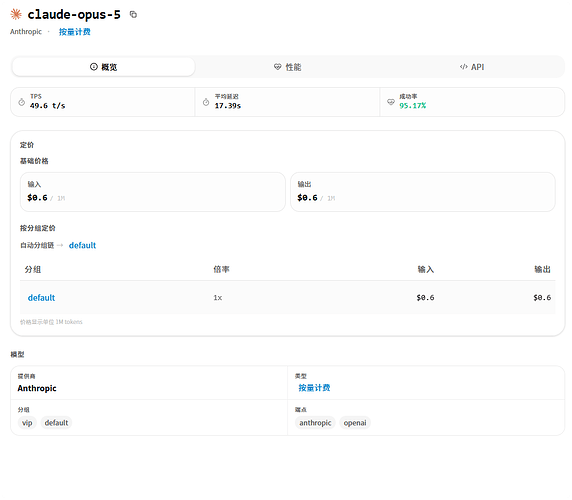Switch to the 性能 performance tab

pyautogui.click(x=288, y=67)
